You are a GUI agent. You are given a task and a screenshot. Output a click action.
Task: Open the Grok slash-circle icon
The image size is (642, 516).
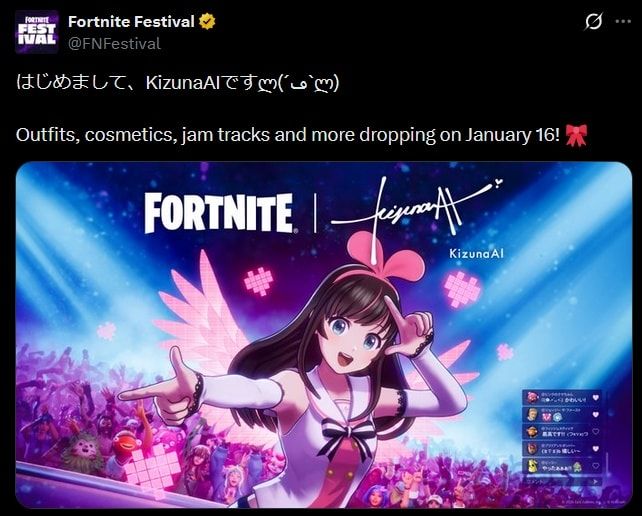(x=593, y=21)
